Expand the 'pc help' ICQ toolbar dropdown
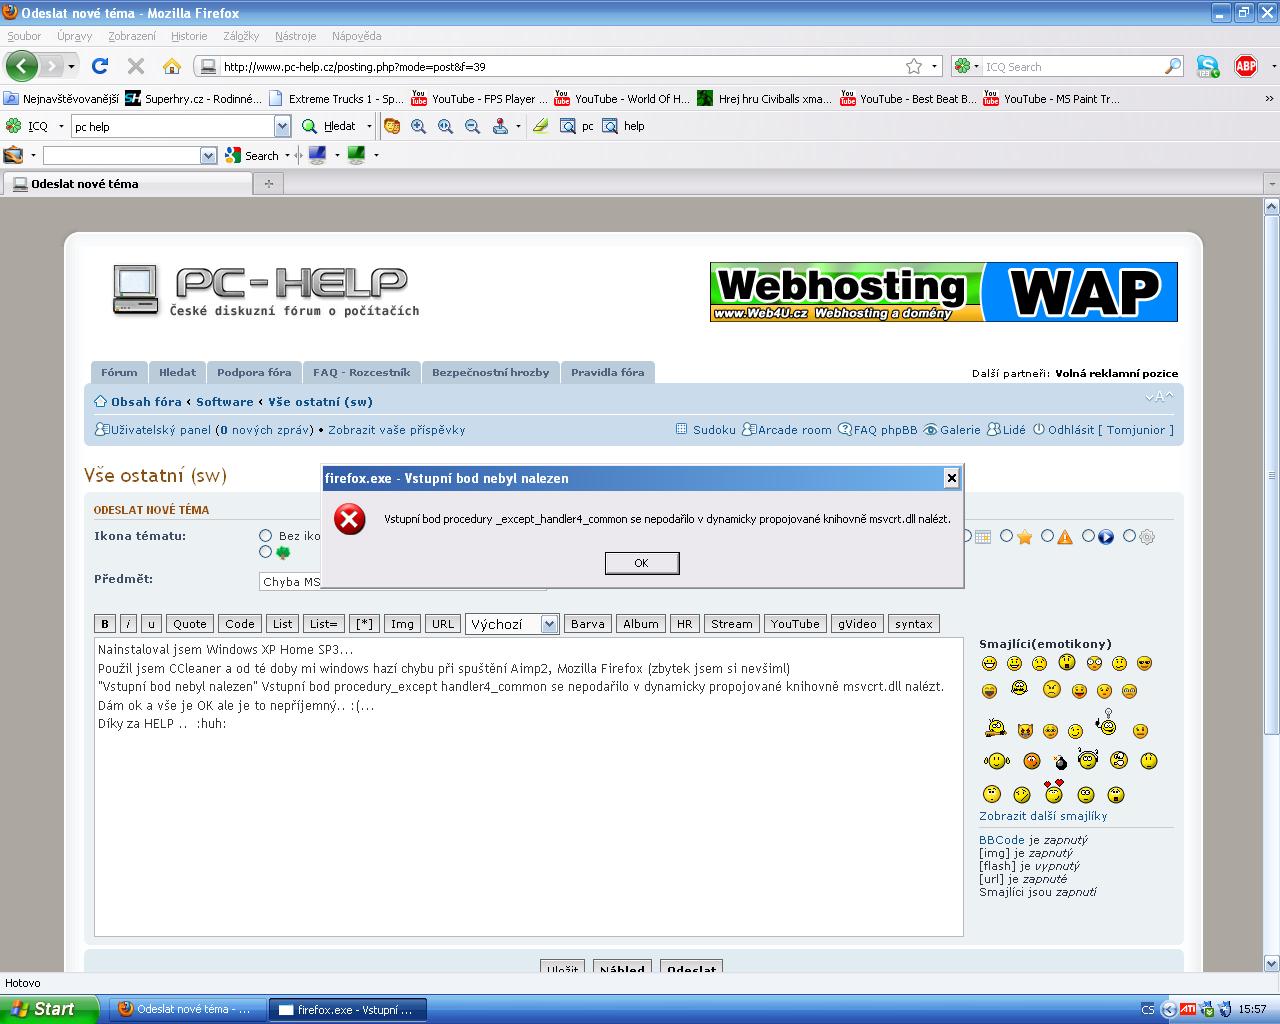Image resolution: width=1280 pixels, height=1024 pixels. pyautogui.click(x=282, y=126)
